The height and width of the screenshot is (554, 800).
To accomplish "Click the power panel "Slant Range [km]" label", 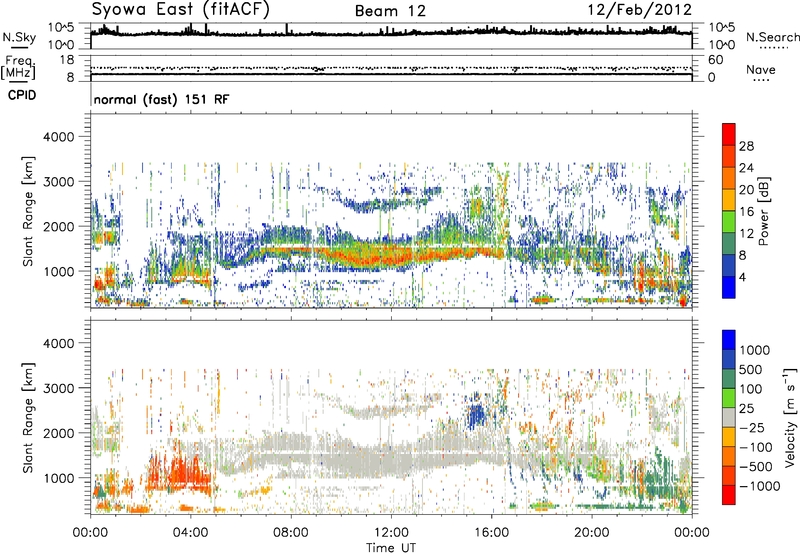I will point(28,211).
